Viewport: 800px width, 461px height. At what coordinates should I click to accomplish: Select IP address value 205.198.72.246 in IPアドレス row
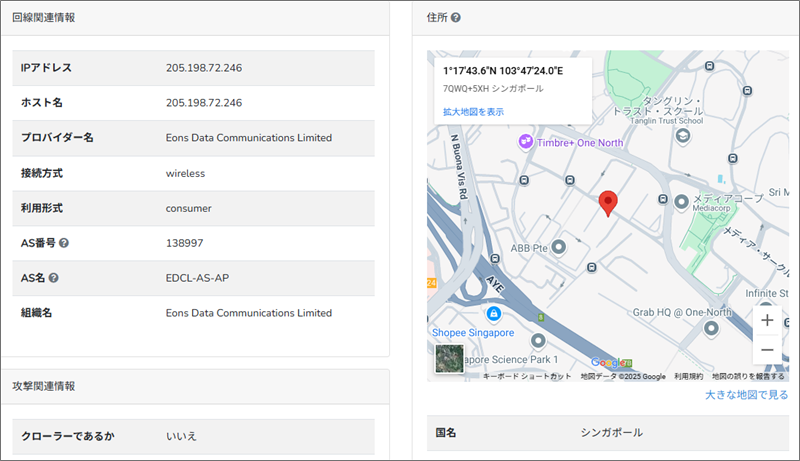coord(204,68)
